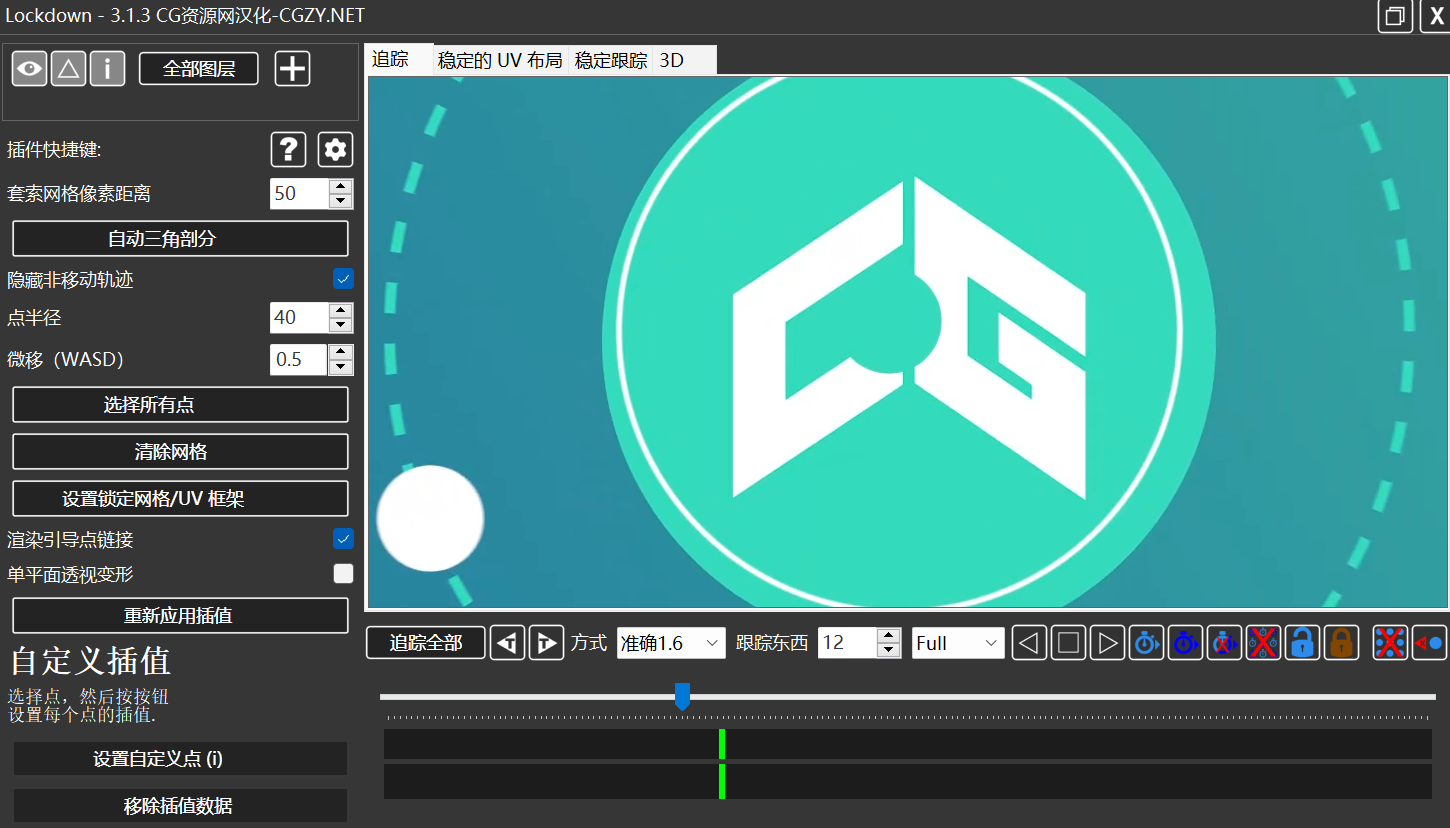Click the plus icon to add layer
The width and height of the screenshot is (1450, 828).
pyautogui.click(x=292, y=68)
